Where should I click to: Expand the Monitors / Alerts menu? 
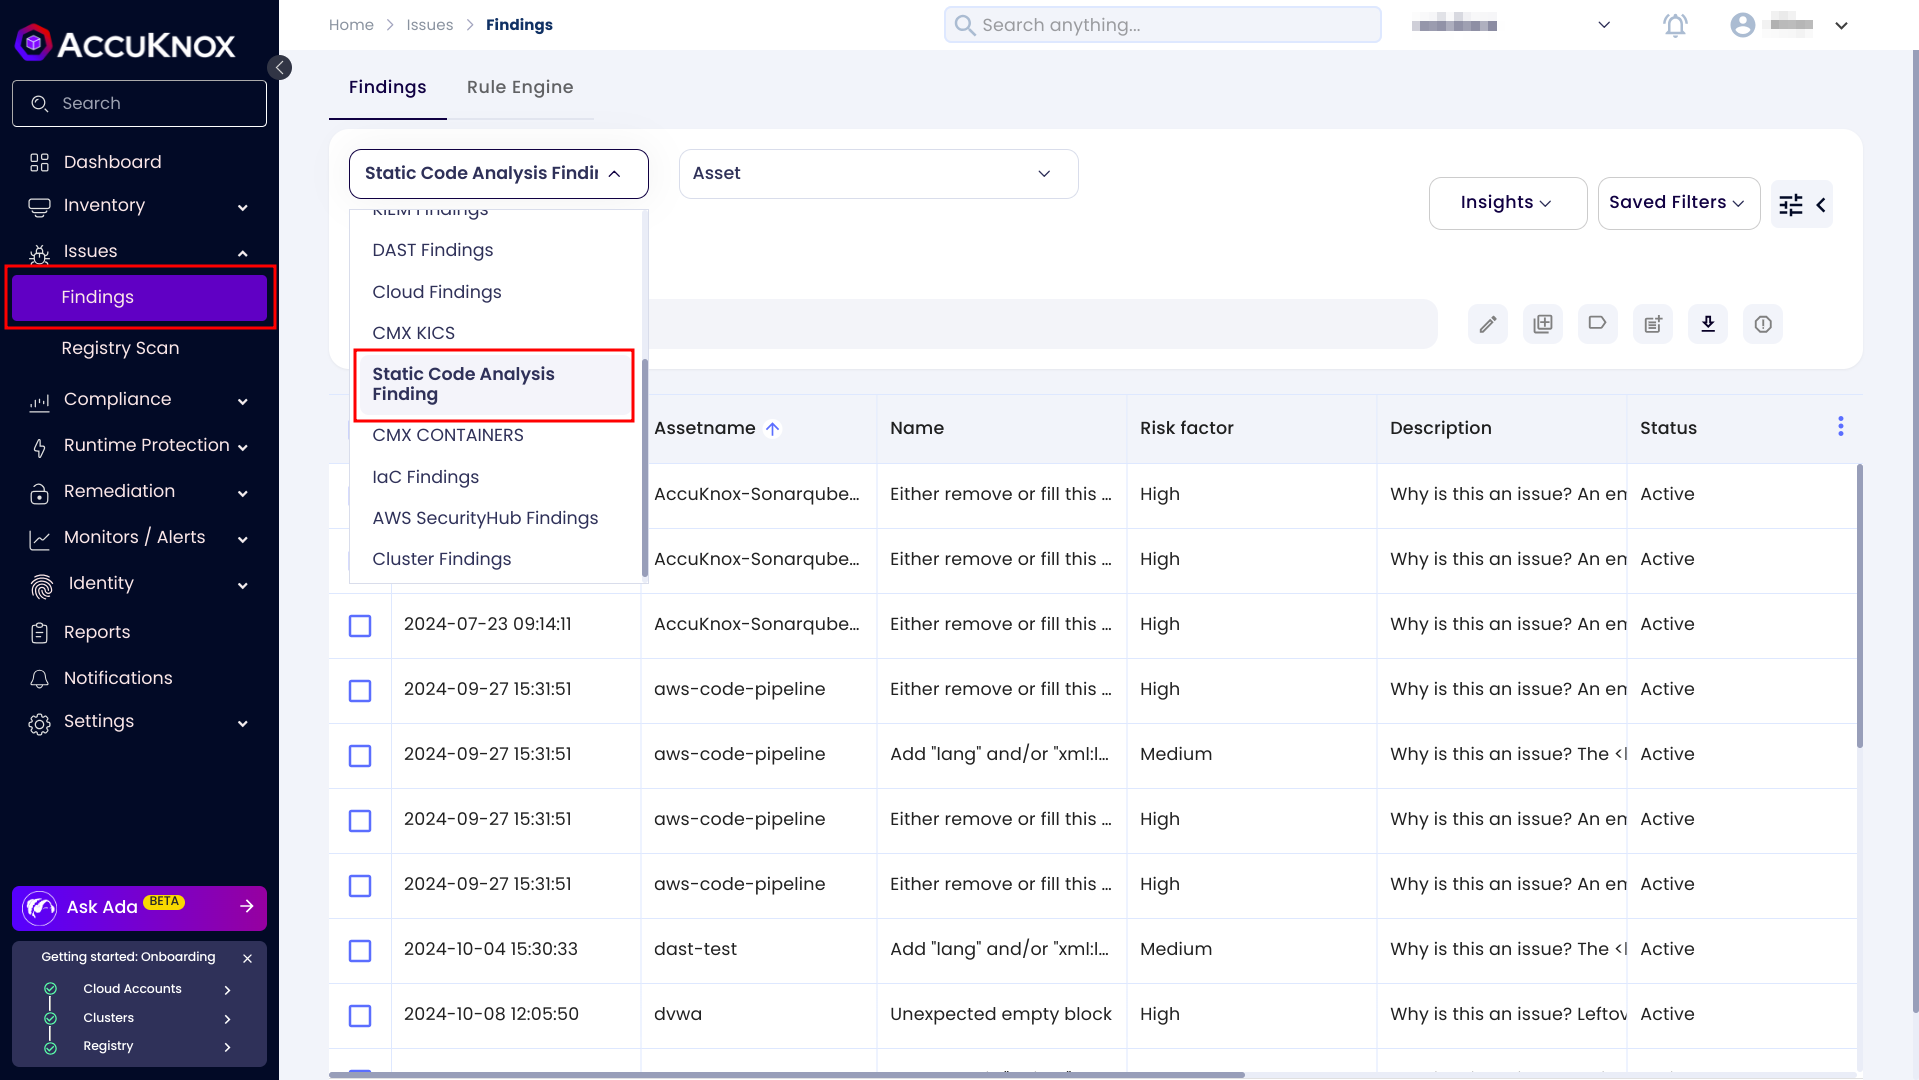[x=139, y=538]
